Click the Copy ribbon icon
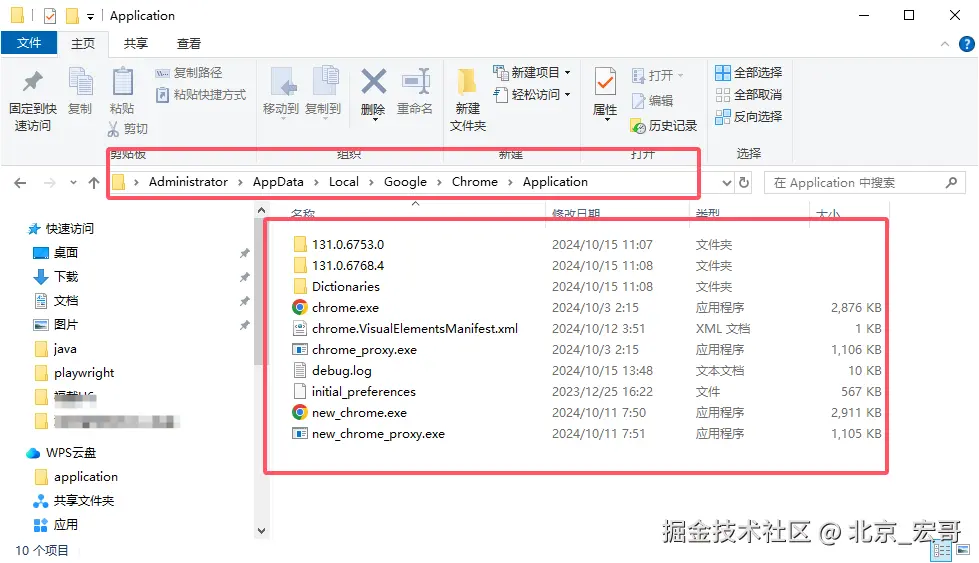Screen dimensions: 979x563 pyautogui.click(x=80, y=82)
